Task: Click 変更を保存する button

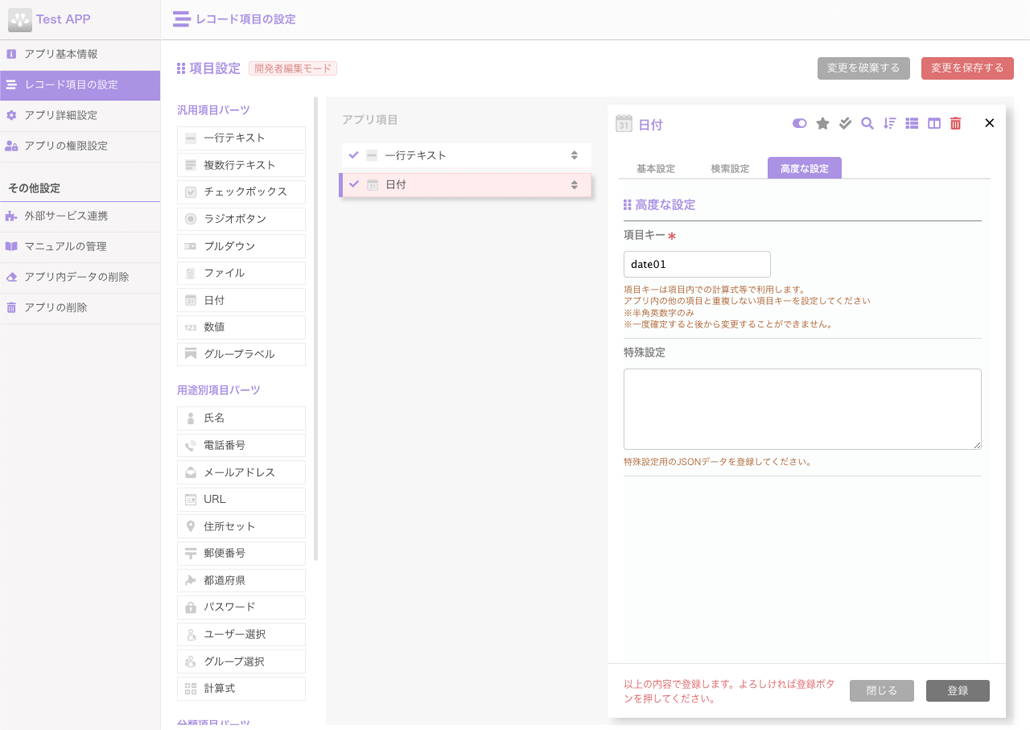Action: tap(967, 68)
